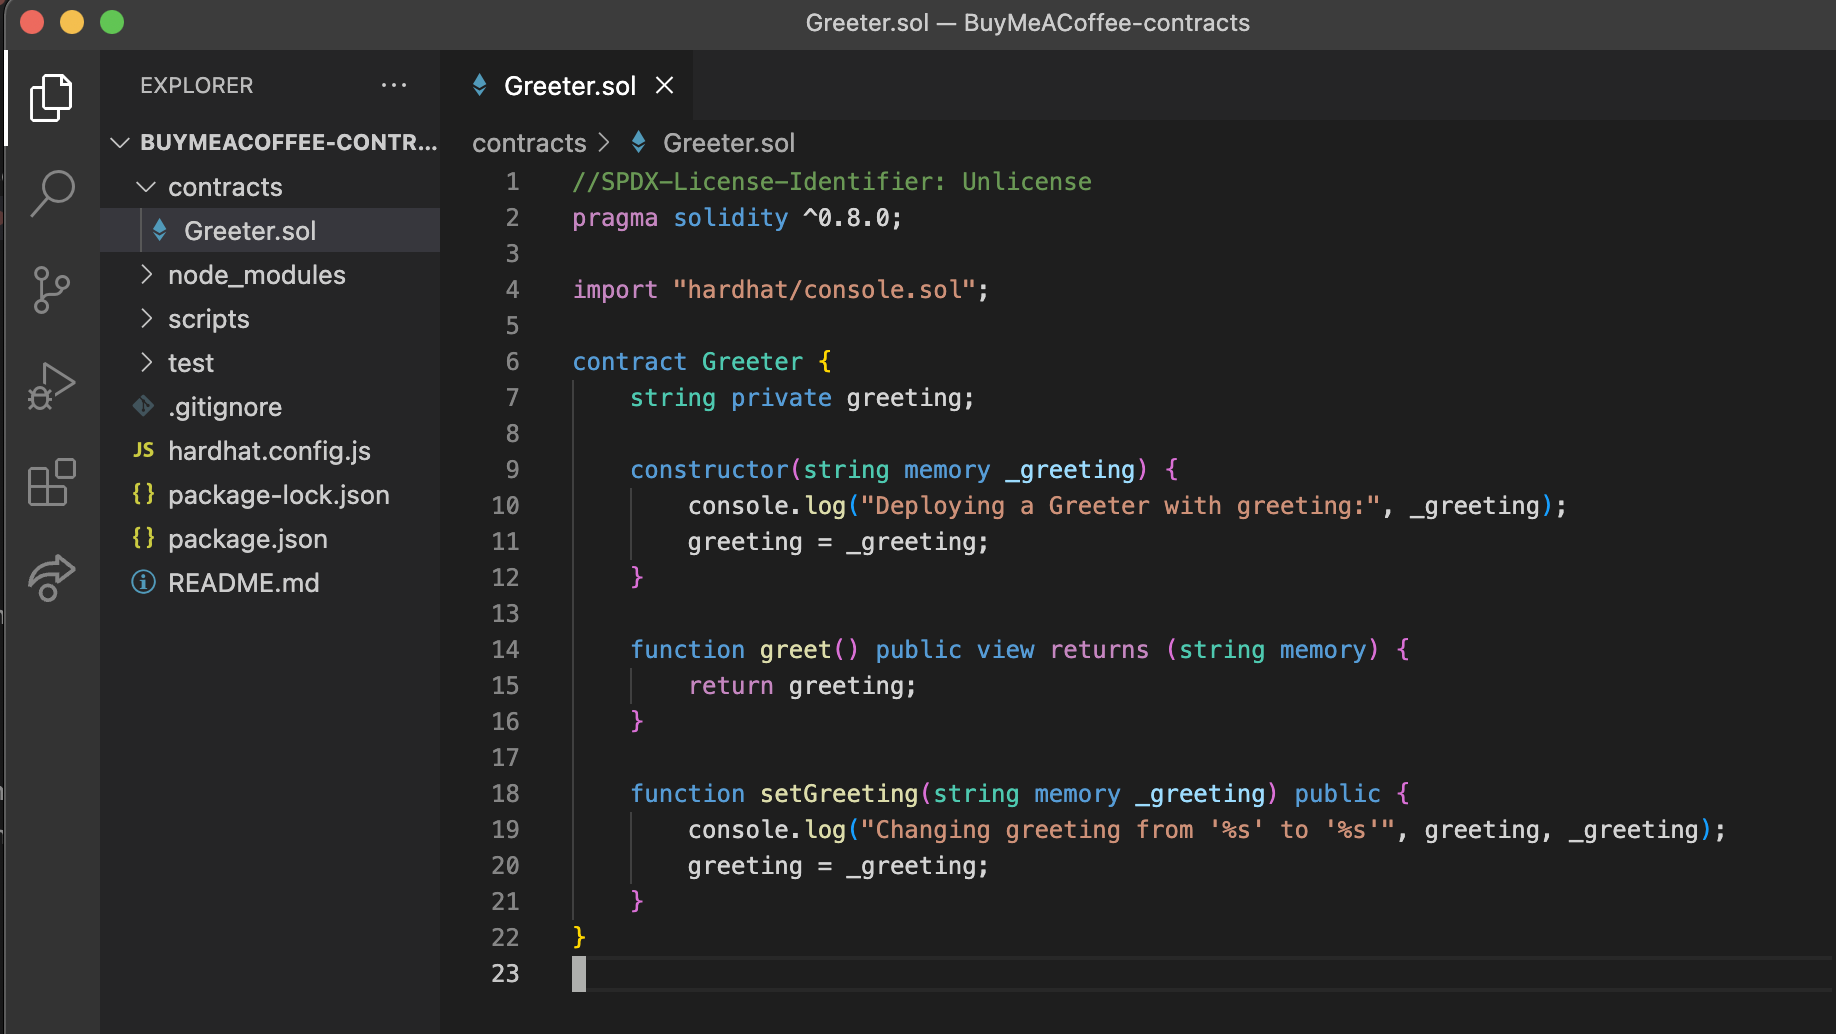The image size is (1836, 1034).
Task: Click the Solidity icon in the breadcrumb
Action: pos(638,143)
